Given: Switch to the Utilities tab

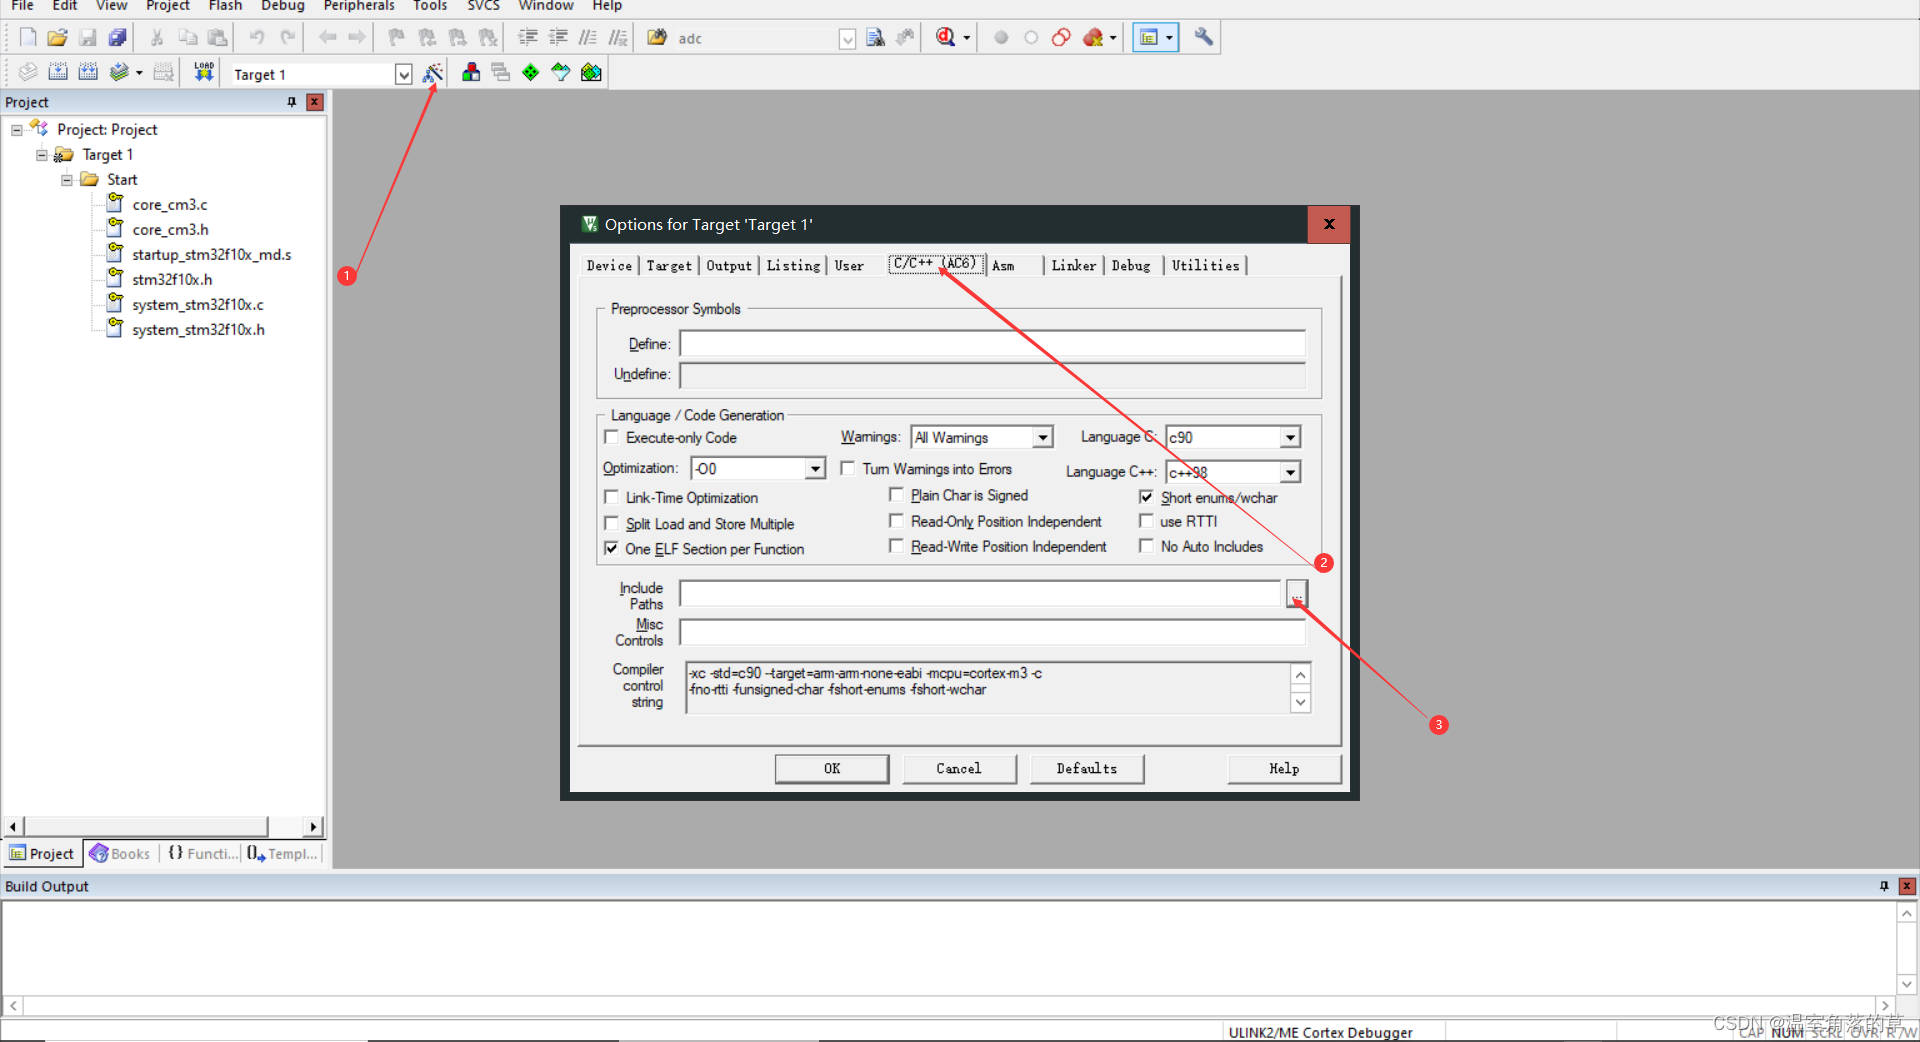Looking at the screenshot, I should point(1205,266).
